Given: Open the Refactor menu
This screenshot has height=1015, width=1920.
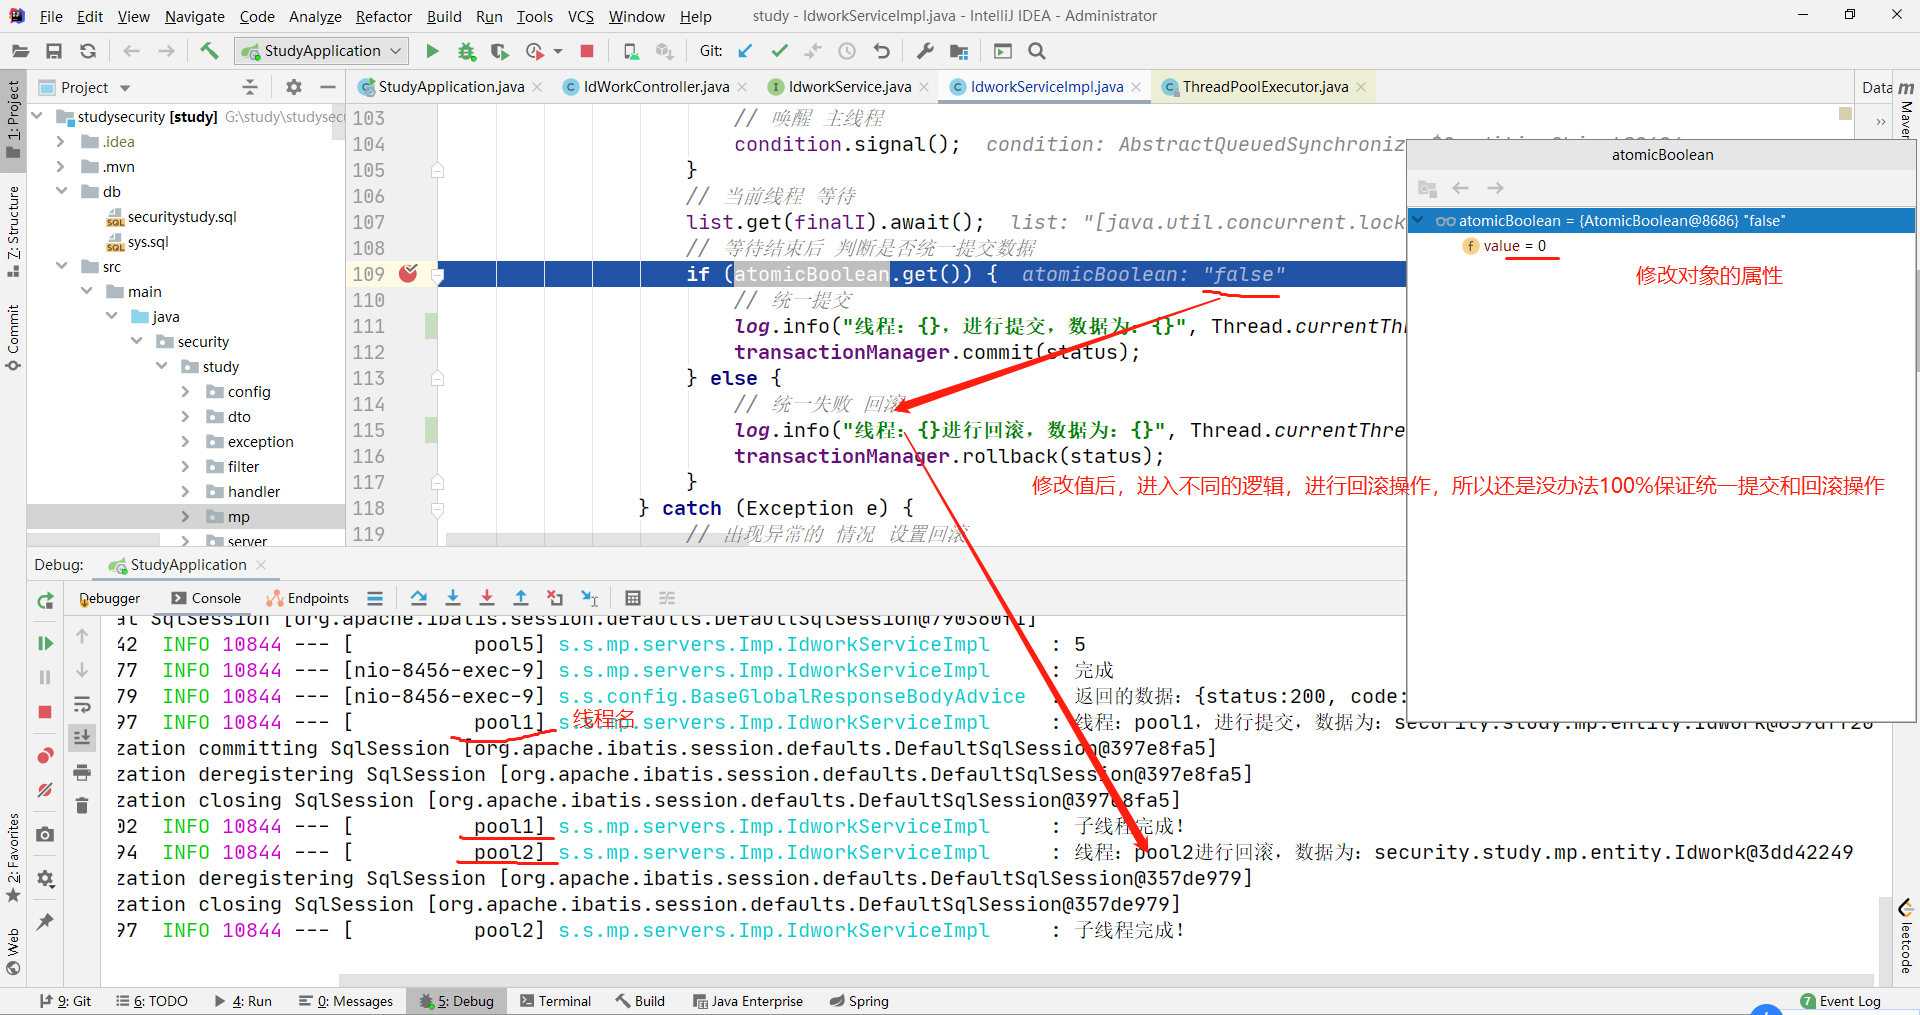Looking at the screenshot, I should (383, 16).
